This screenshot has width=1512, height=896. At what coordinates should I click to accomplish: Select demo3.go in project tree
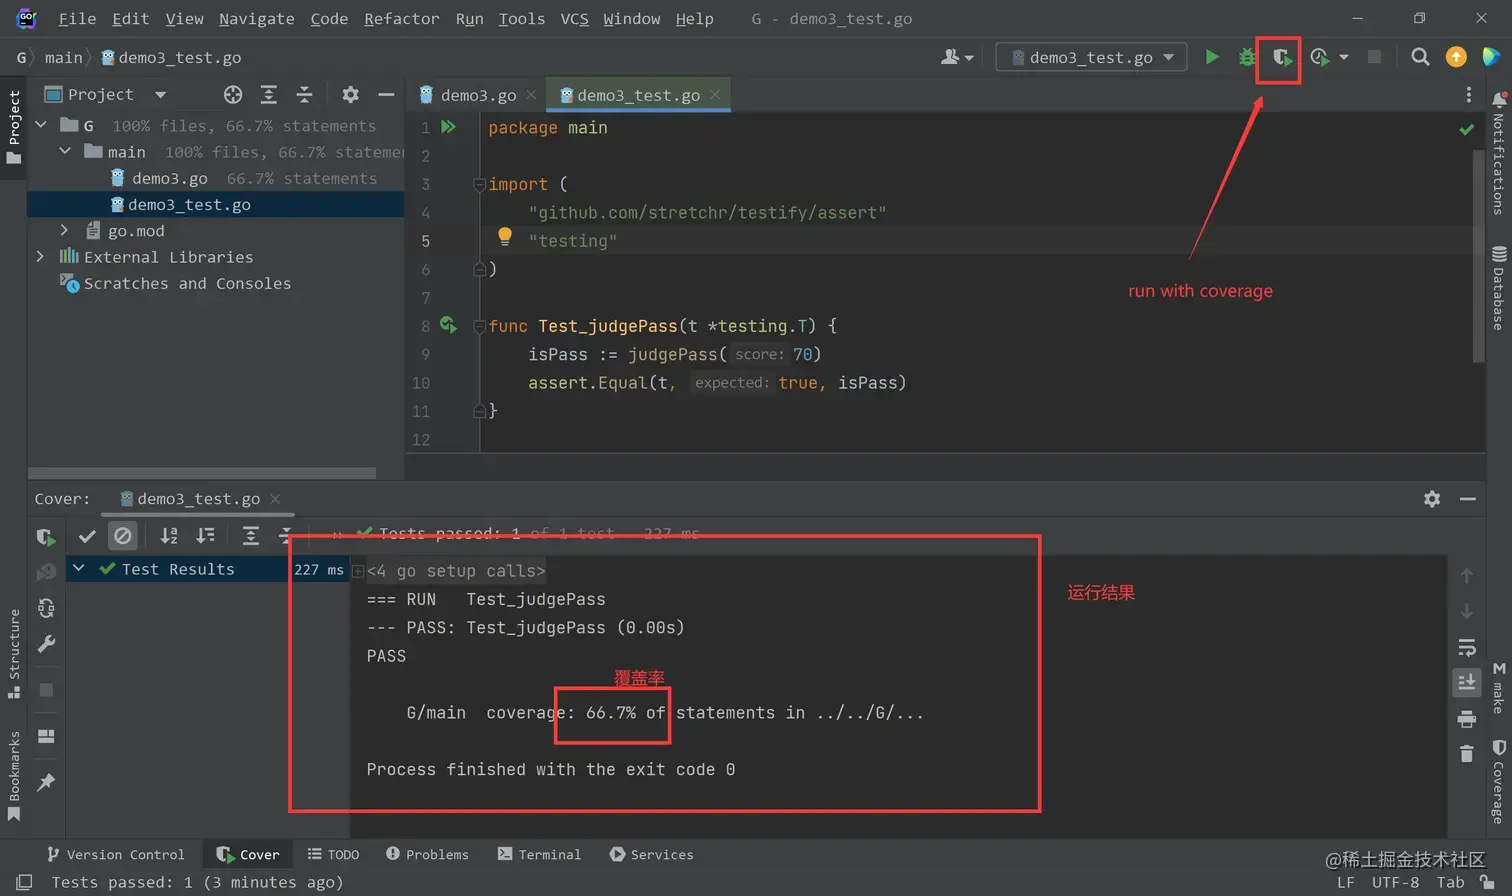[x=169, y=178]
